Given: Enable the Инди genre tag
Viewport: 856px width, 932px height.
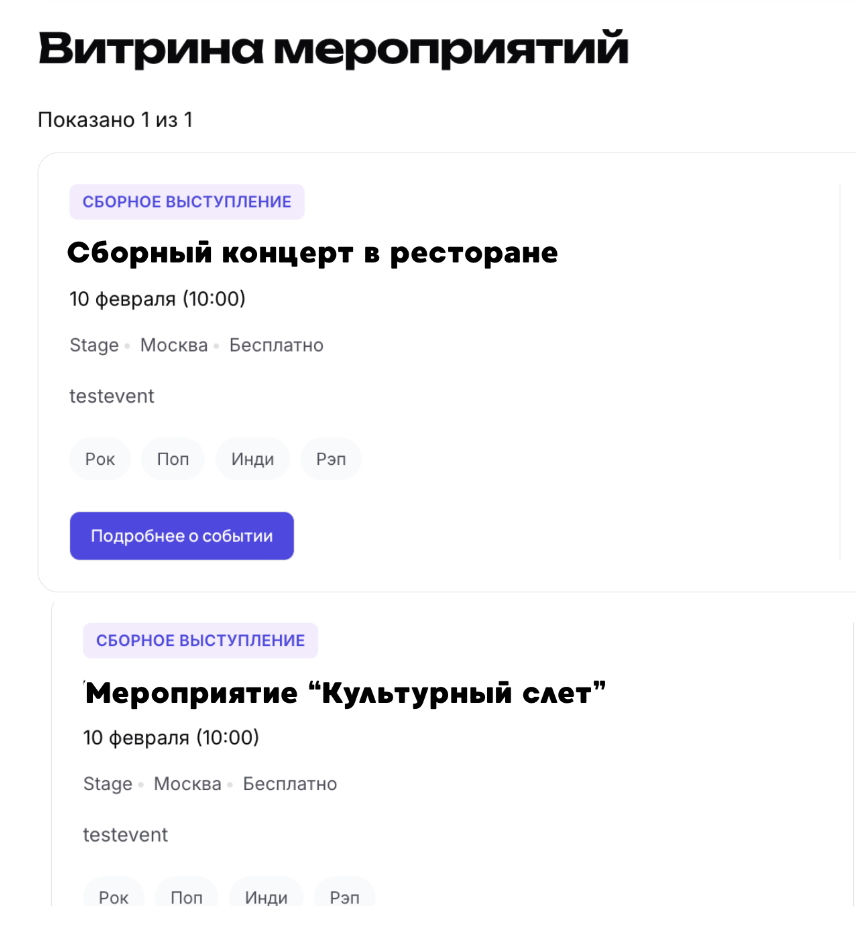Looking at the screenshot, I should pos(252,459).
